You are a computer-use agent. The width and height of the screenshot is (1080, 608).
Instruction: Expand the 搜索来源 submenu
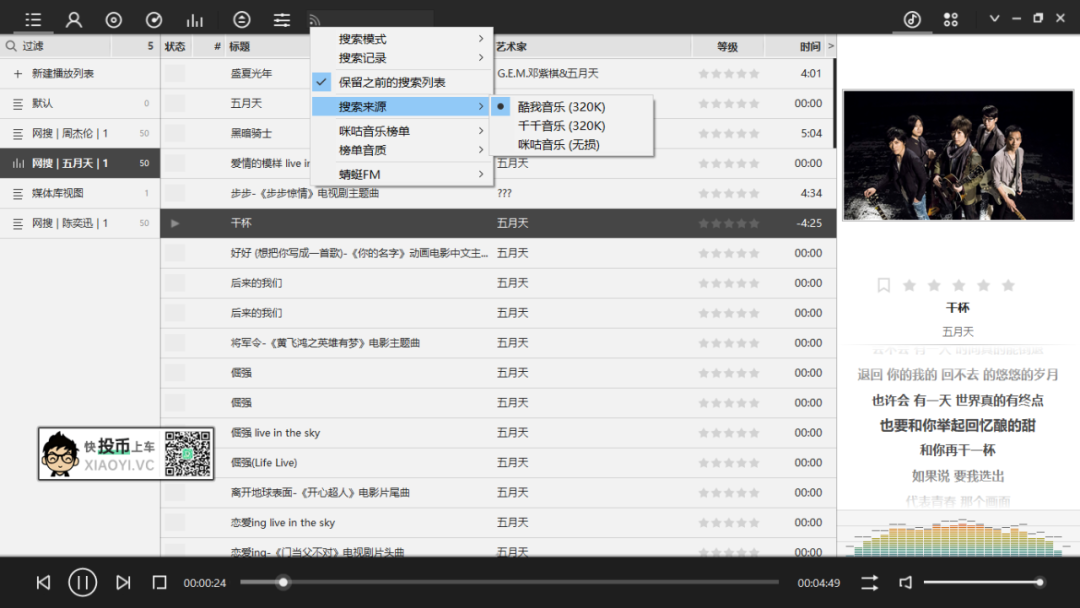[x=402, y=107]
